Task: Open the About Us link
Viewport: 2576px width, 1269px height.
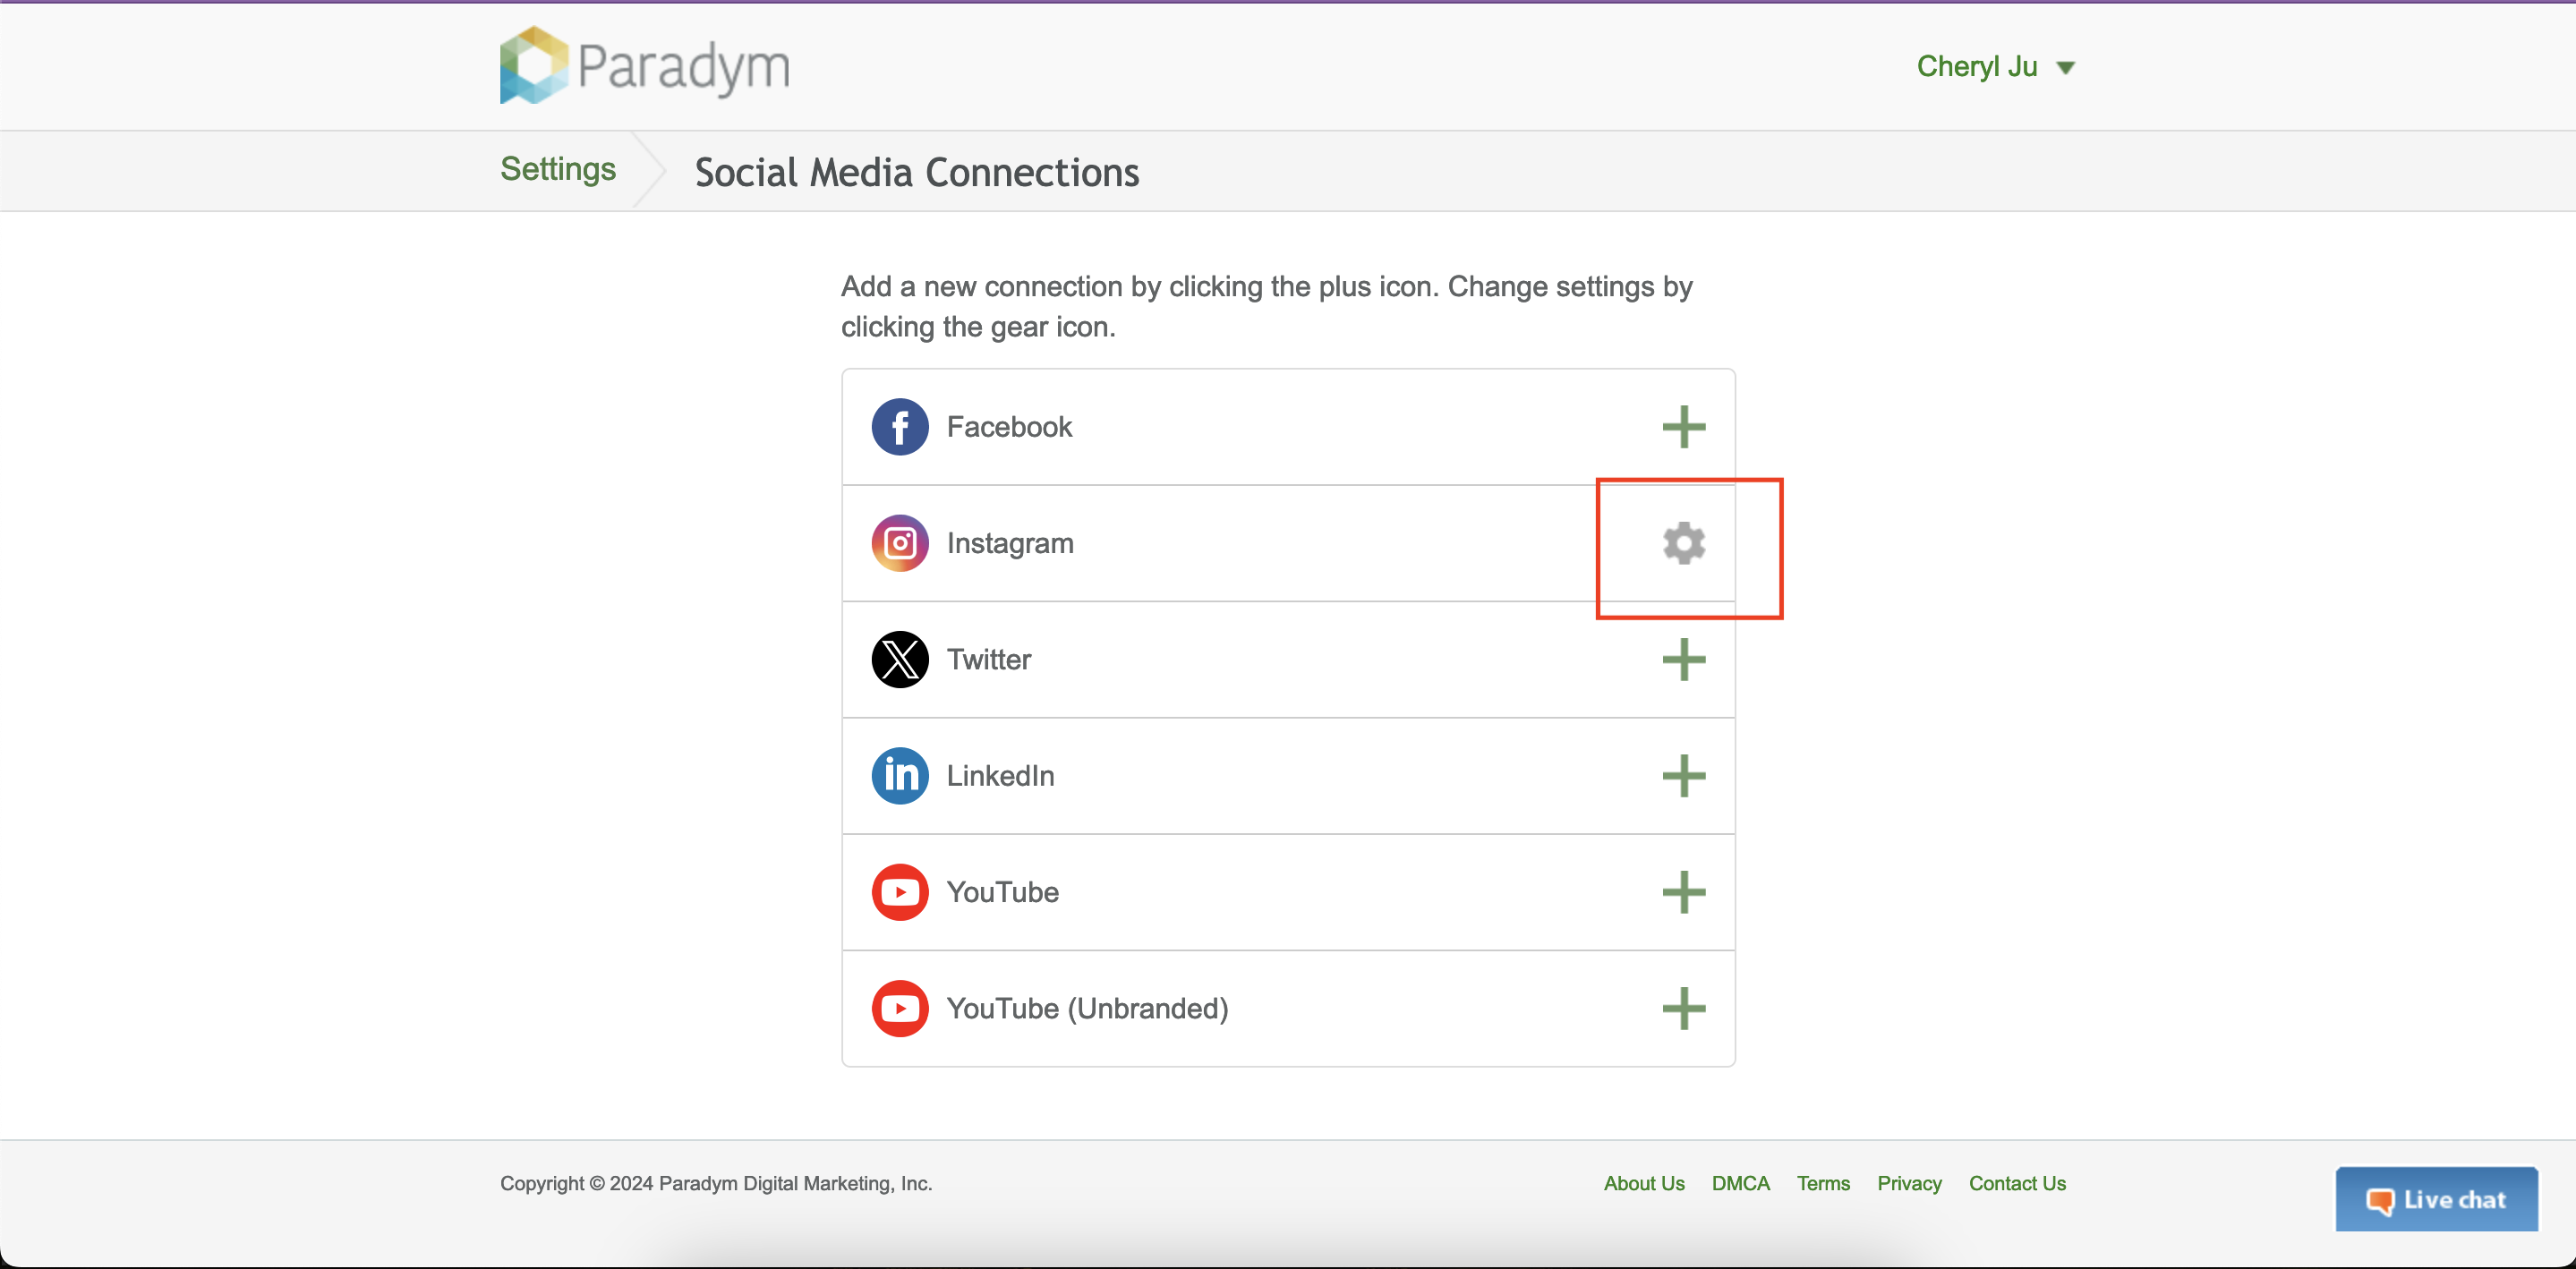Action: [x=1643, y=1183]
